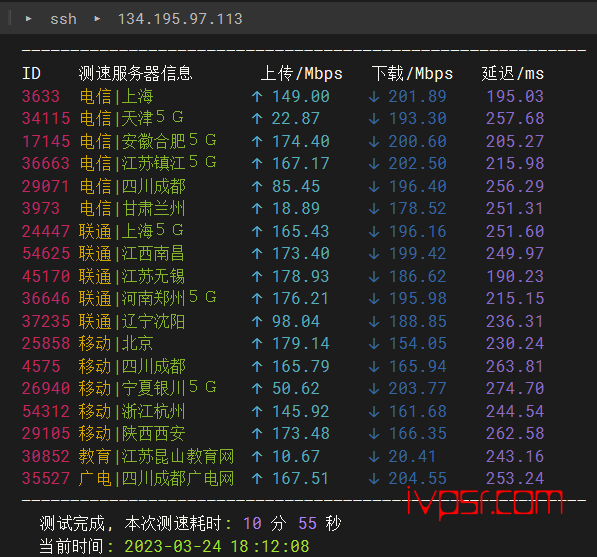Click server ID 3633

41,96
